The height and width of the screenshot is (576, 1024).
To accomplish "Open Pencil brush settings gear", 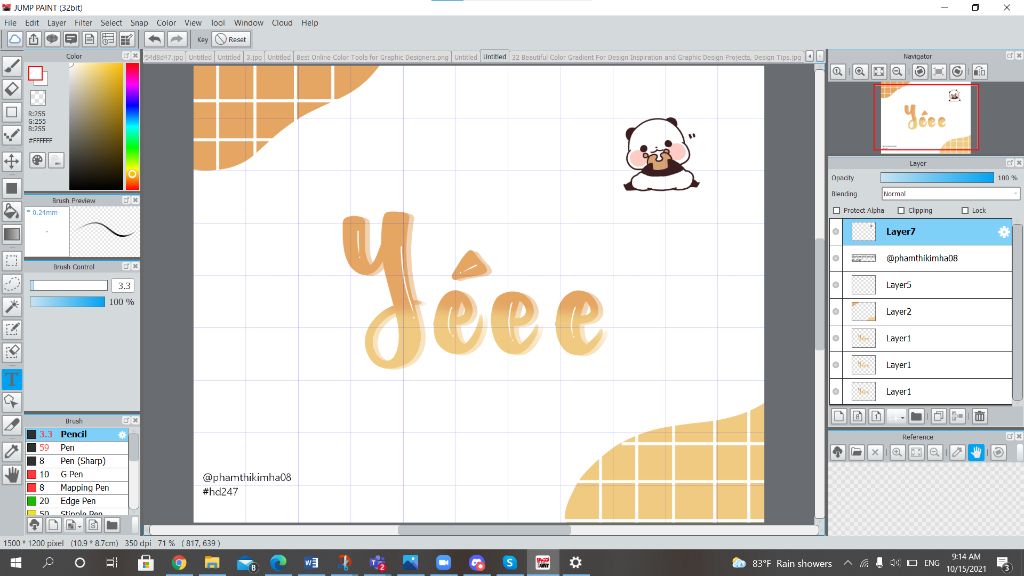I will click(122, 434).
